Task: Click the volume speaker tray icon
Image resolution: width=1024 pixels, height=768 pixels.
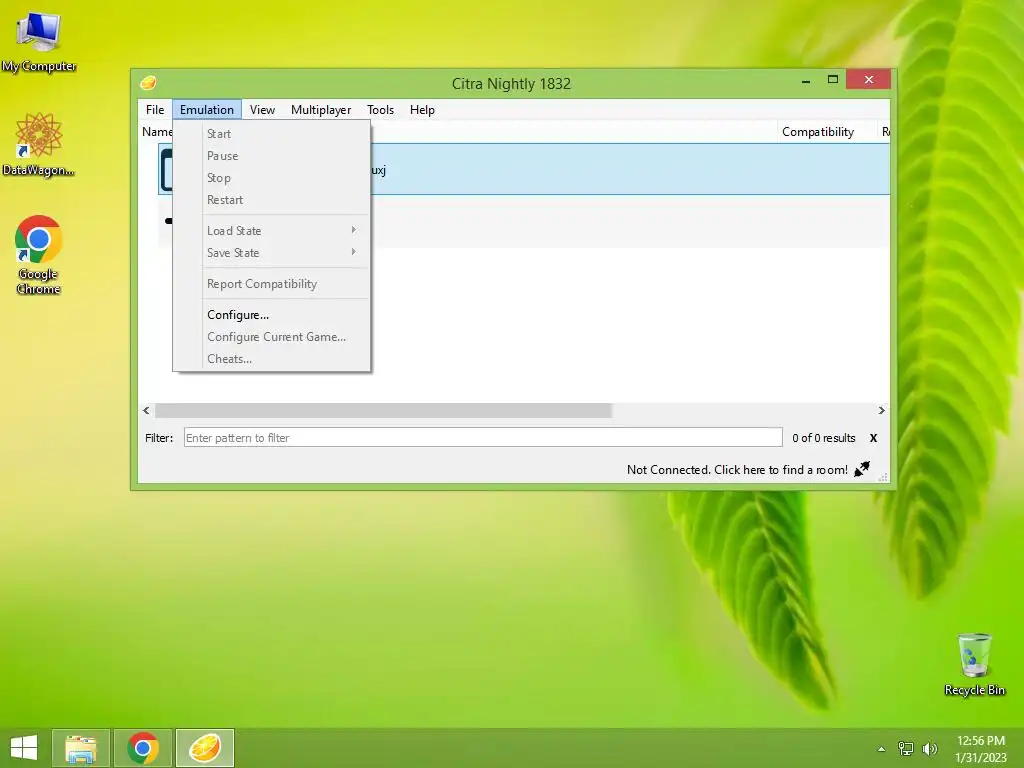Action: click(929, 748)
